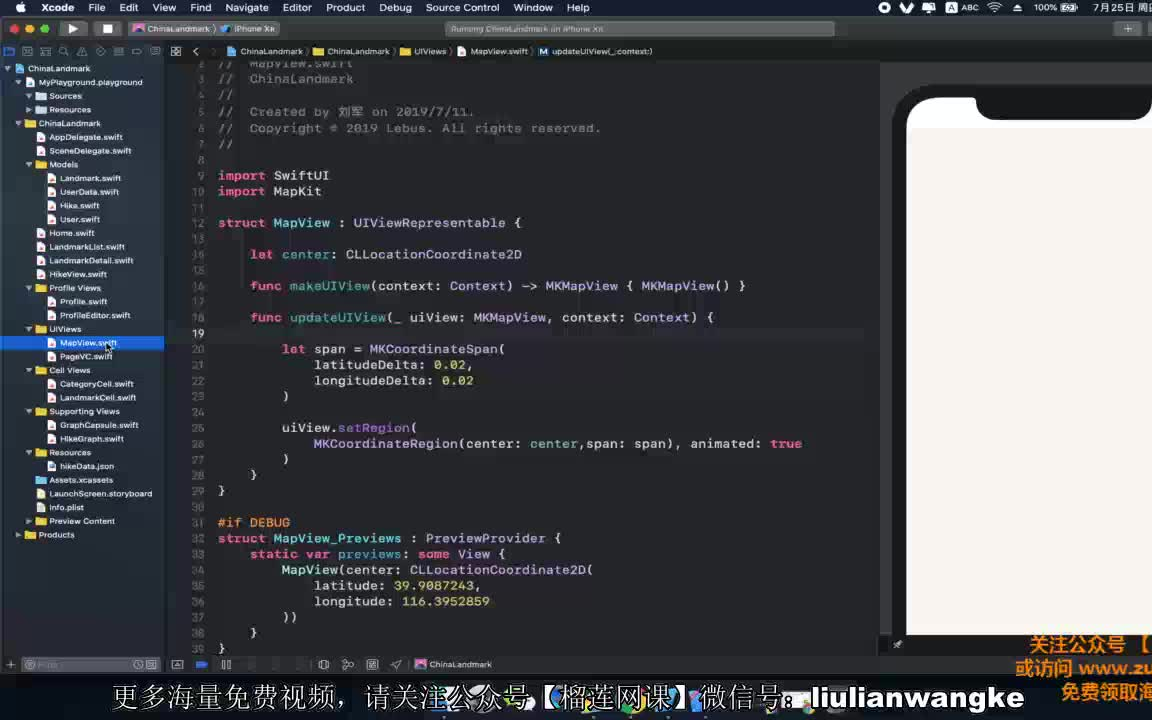This screenshot has height=720, width=1152.
Task: Open the Debug menu in the menu bar
Action: (395, 8)
